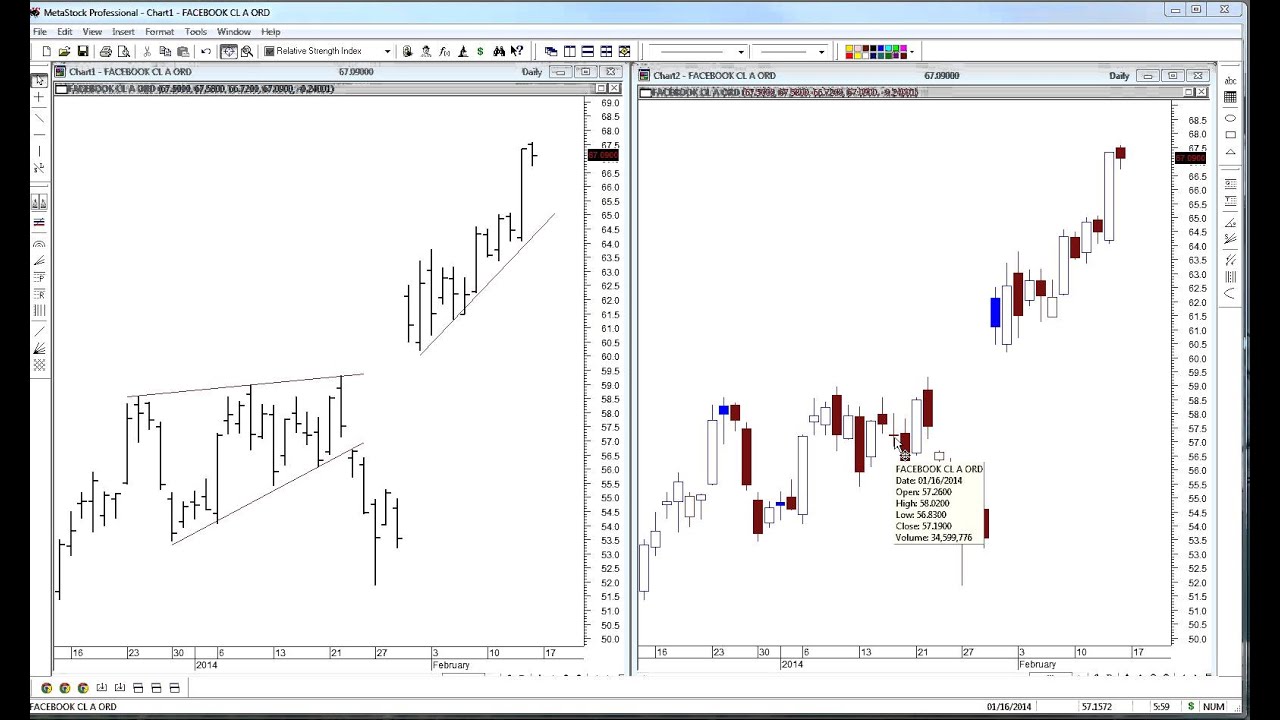This screenshot has height=720, width=1280.
Task: Open a file using the folder icon
Action: click(x=64, y=51)
